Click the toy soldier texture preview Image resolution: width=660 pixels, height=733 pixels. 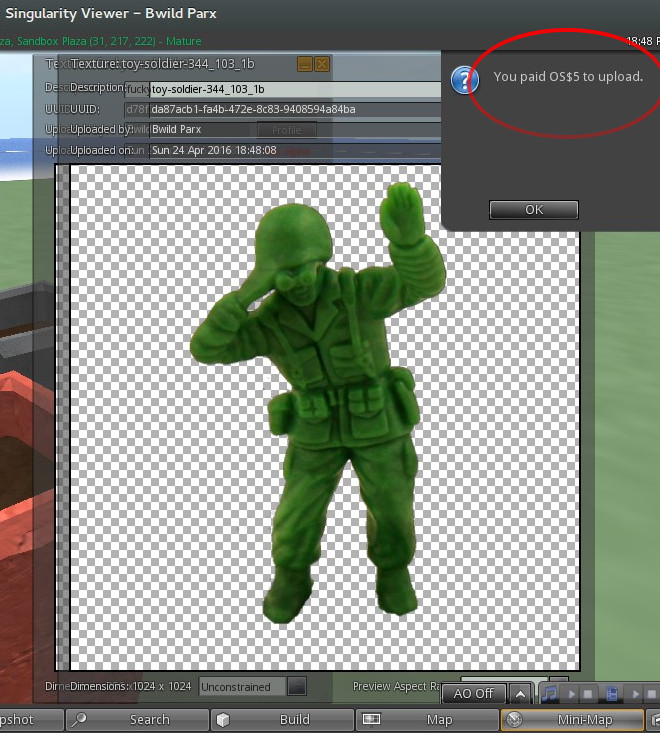[325, 417]
